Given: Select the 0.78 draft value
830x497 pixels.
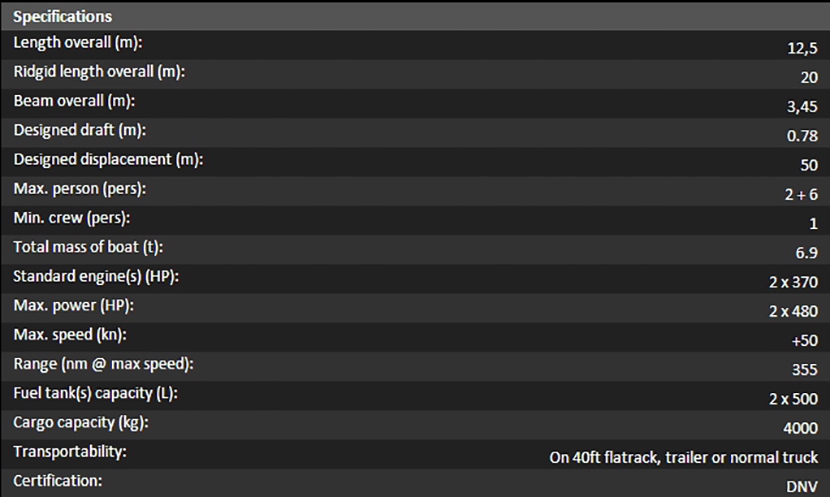Looking at the screenshot, I should [x=802, y=135].
